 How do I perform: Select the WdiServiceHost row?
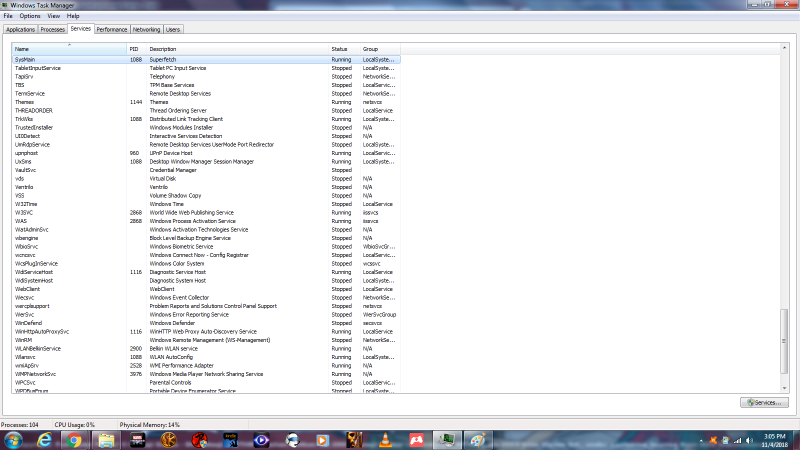(x=206, y=272)
